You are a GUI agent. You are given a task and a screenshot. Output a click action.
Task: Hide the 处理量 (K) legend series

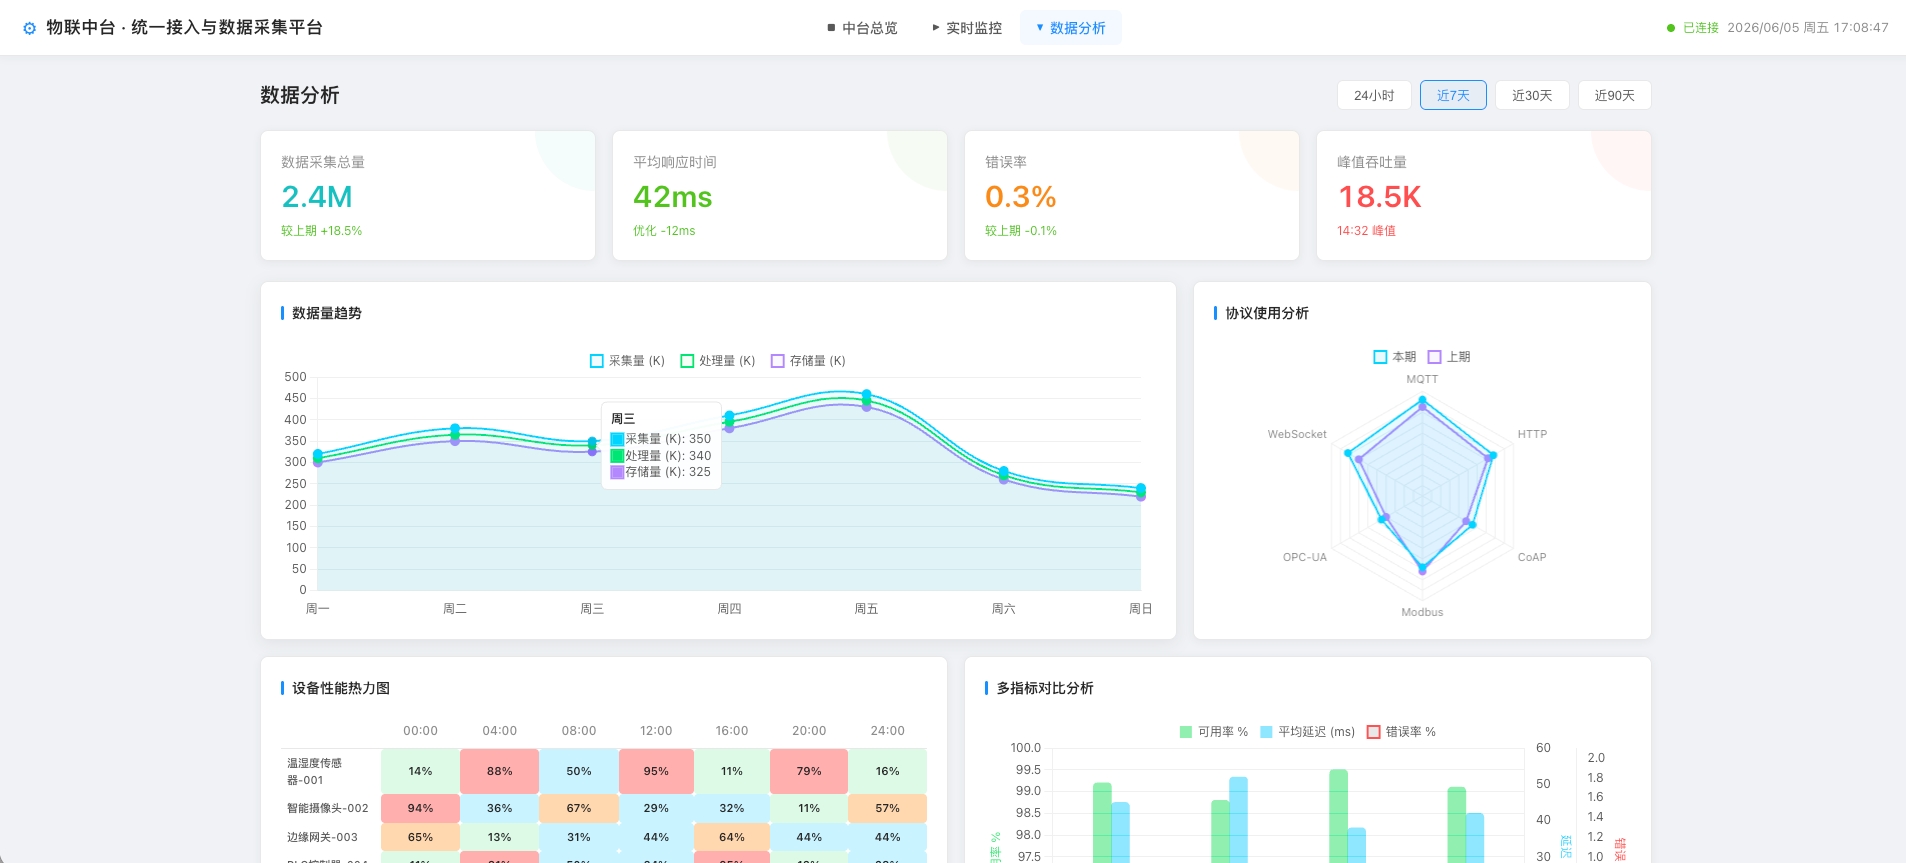coord(718,361)
